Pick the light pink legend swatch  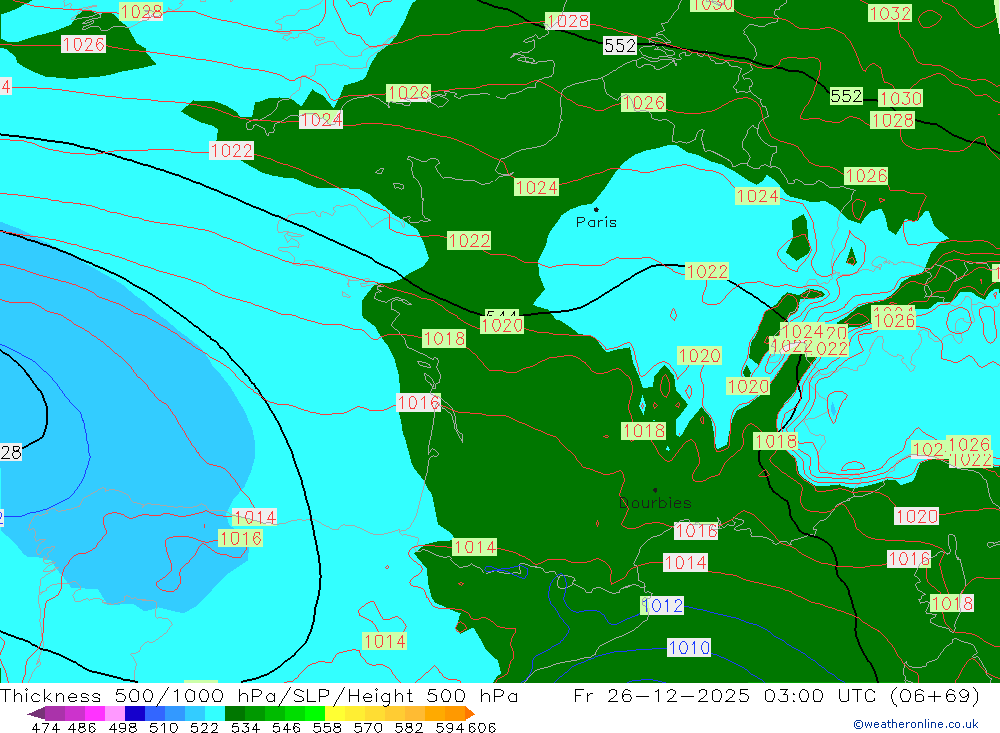tap(115, 713)
